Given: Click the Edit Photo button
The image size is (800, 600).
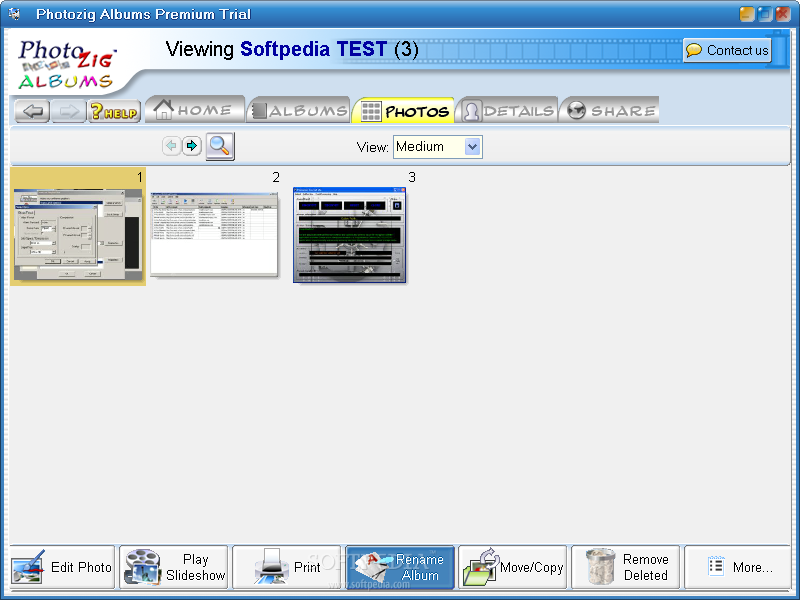Looking at the screenshot, I should (62, 567).
